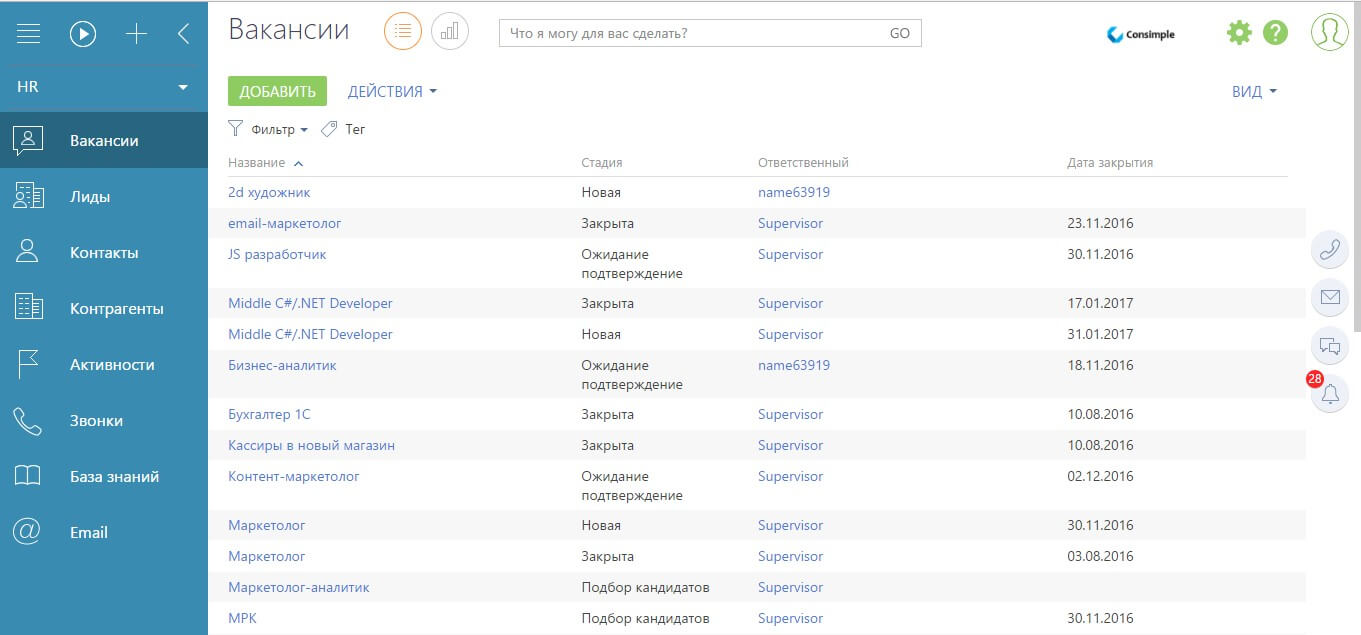
Task: Click the phone call panel icon
Action: click(1330, 249)
